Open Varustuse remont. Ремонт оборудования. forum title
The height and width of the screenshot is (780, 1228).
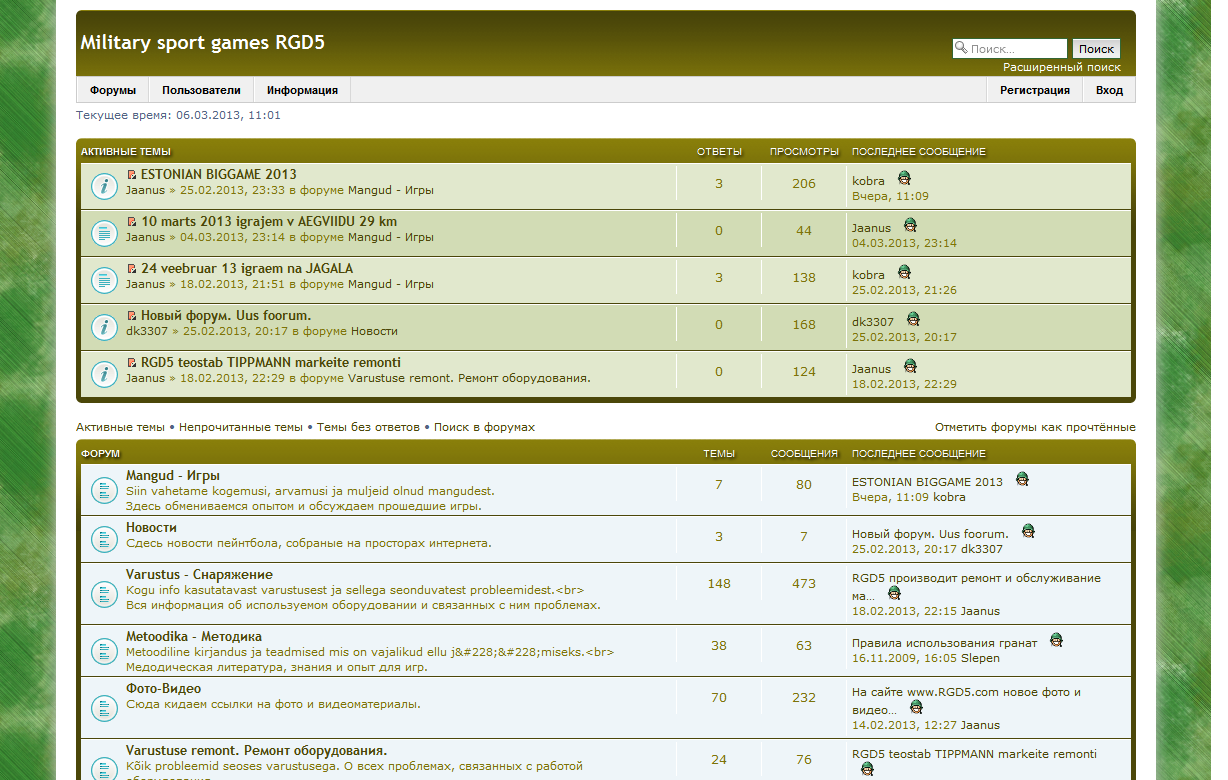(x=257, y=751)
